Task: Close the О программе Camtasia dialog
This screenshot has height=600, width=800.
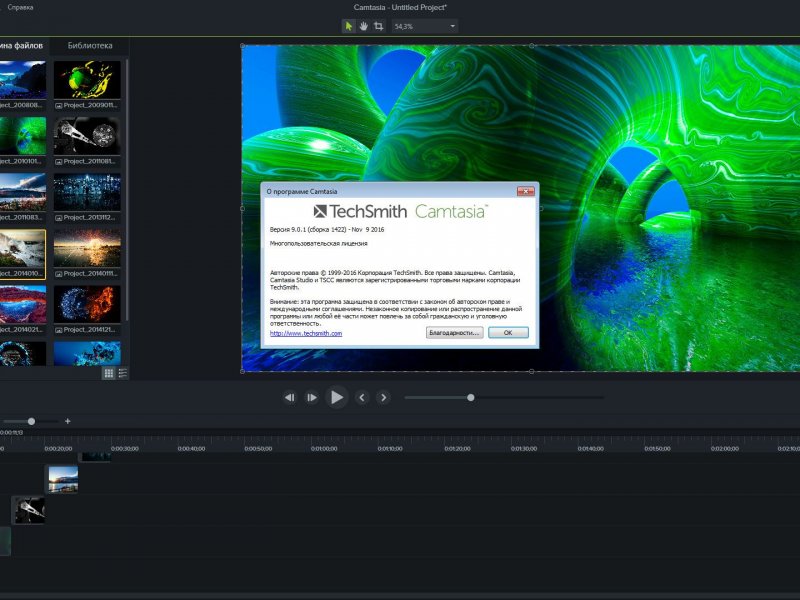Action: tap(526, 191)
